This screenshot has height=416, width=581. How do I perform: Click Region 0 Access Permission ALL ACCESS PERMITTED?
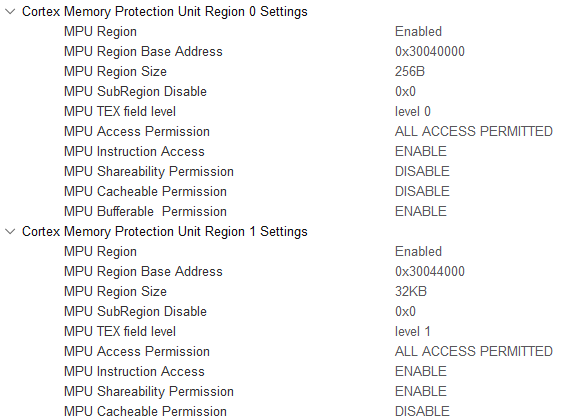point(474,132)
